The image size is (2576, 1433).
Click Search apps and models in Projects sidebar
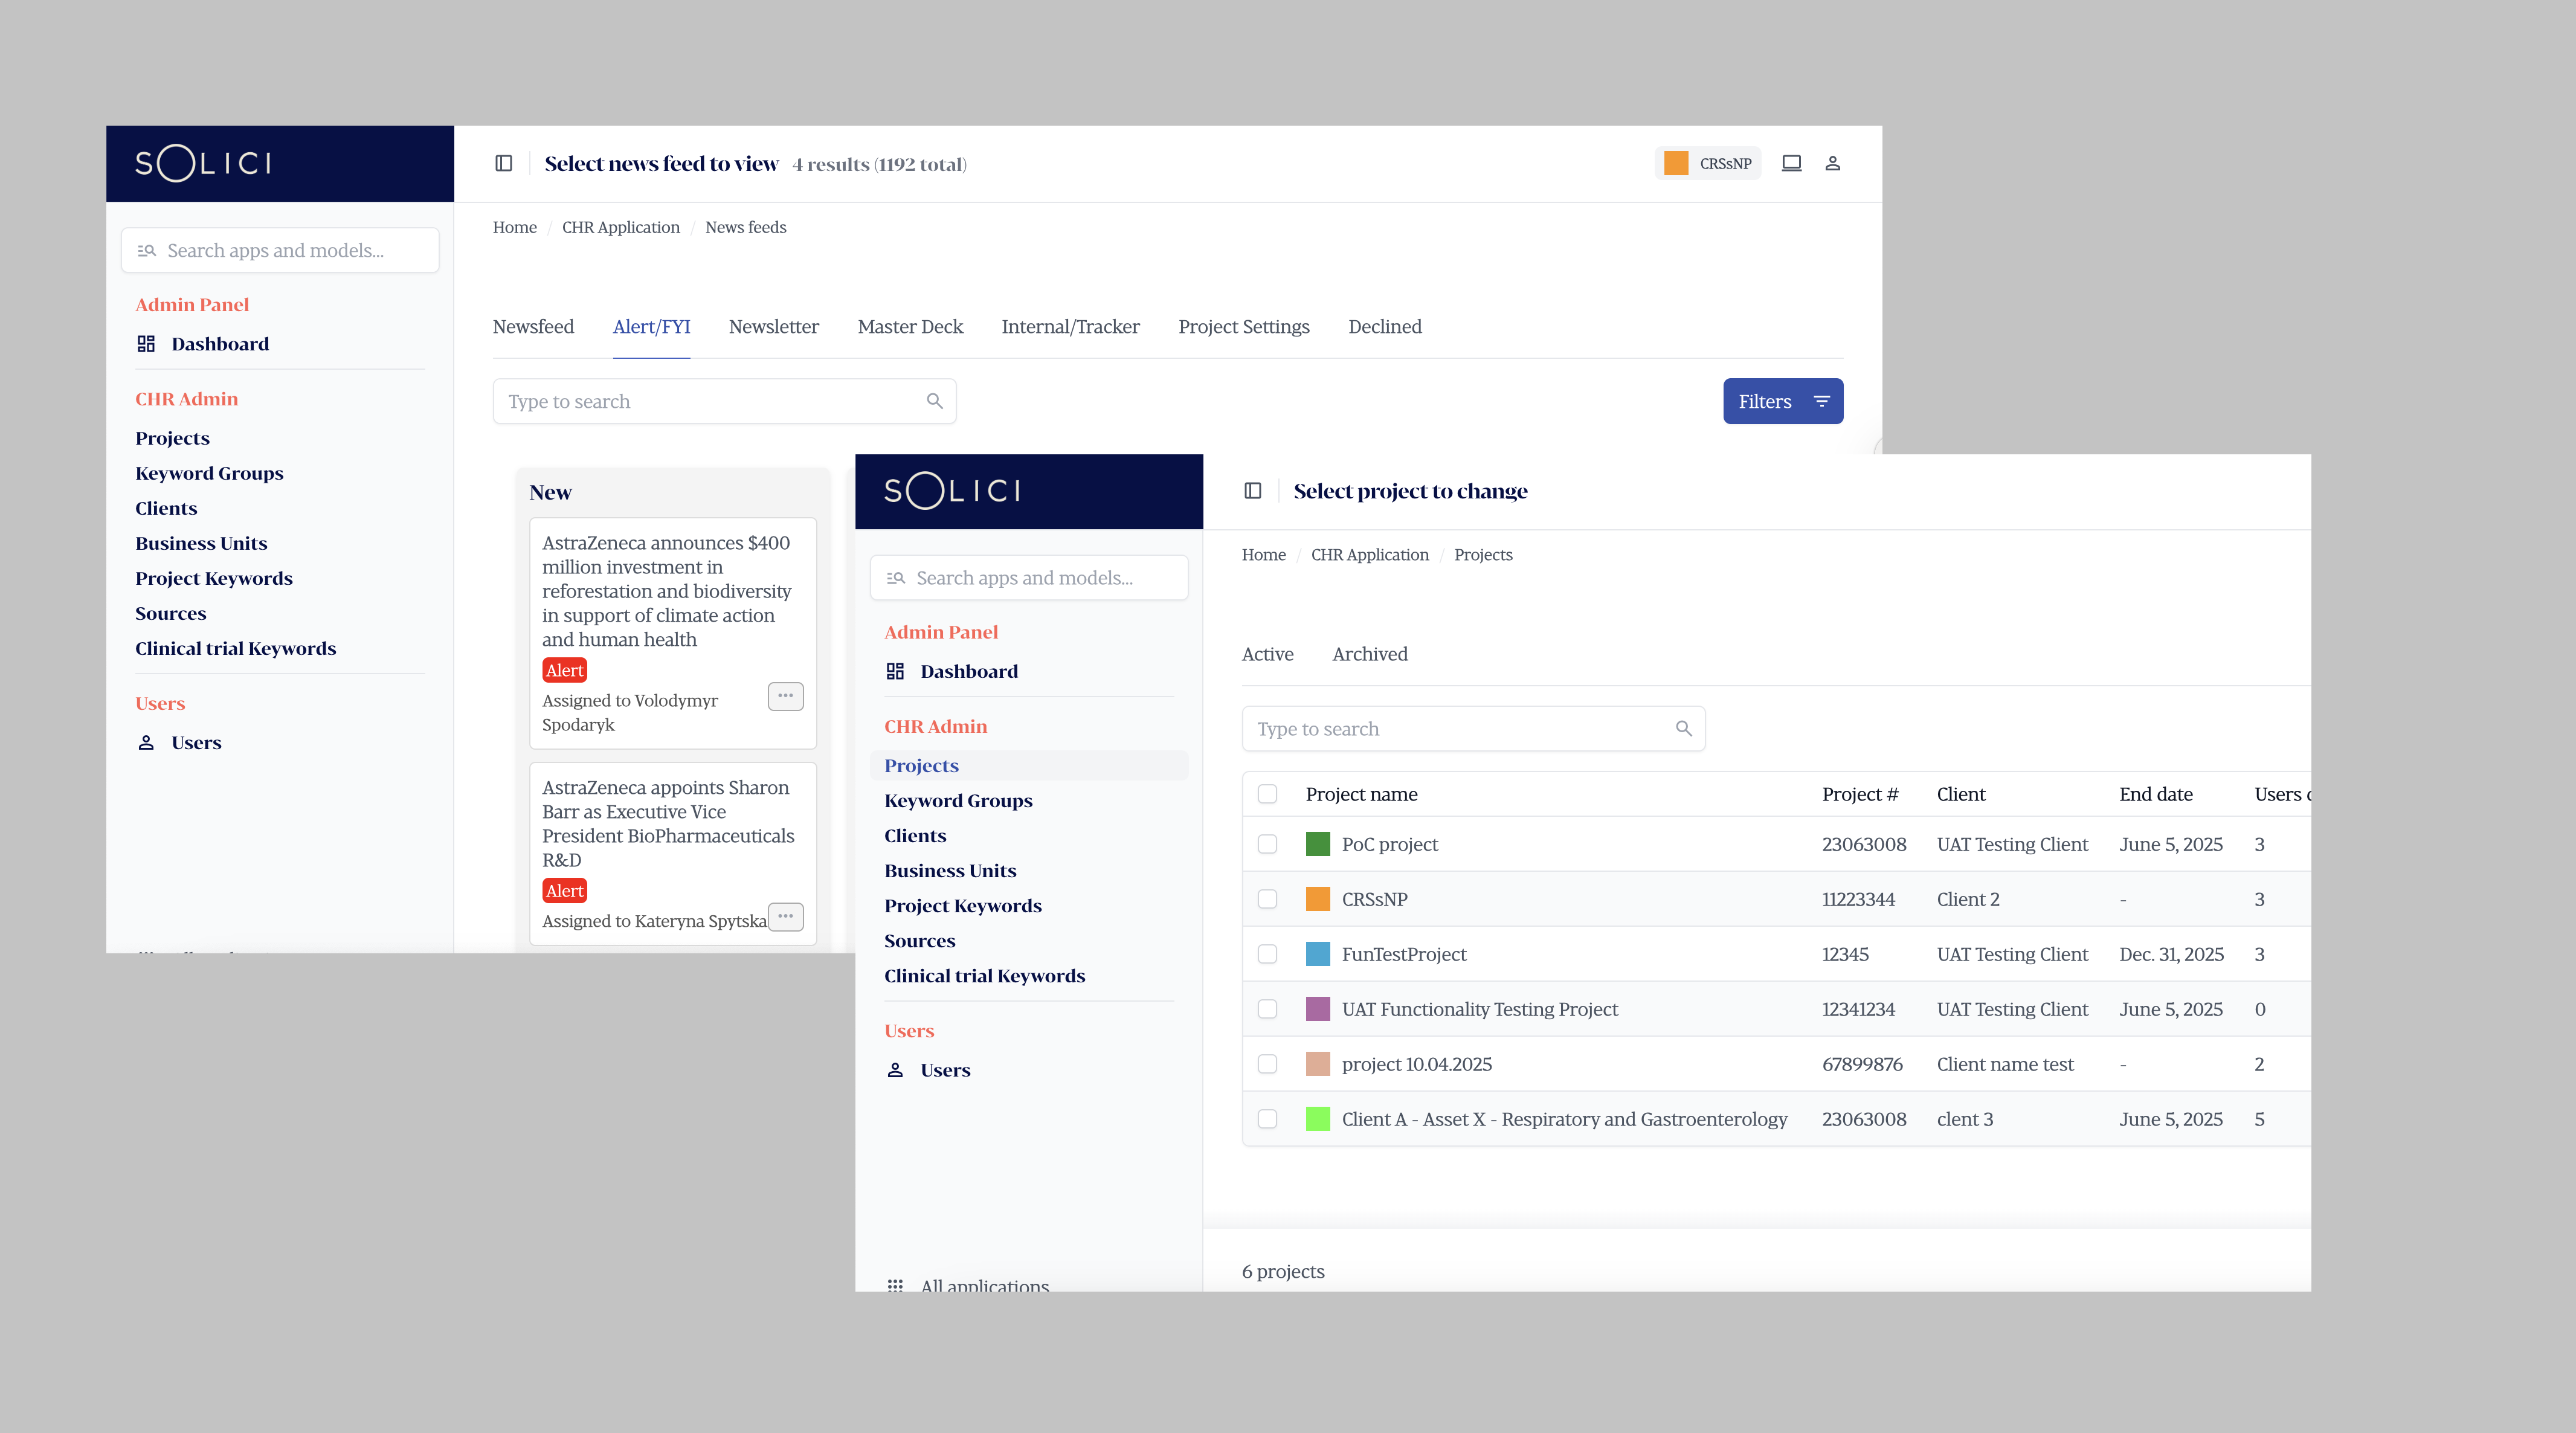pos(1029,578)
